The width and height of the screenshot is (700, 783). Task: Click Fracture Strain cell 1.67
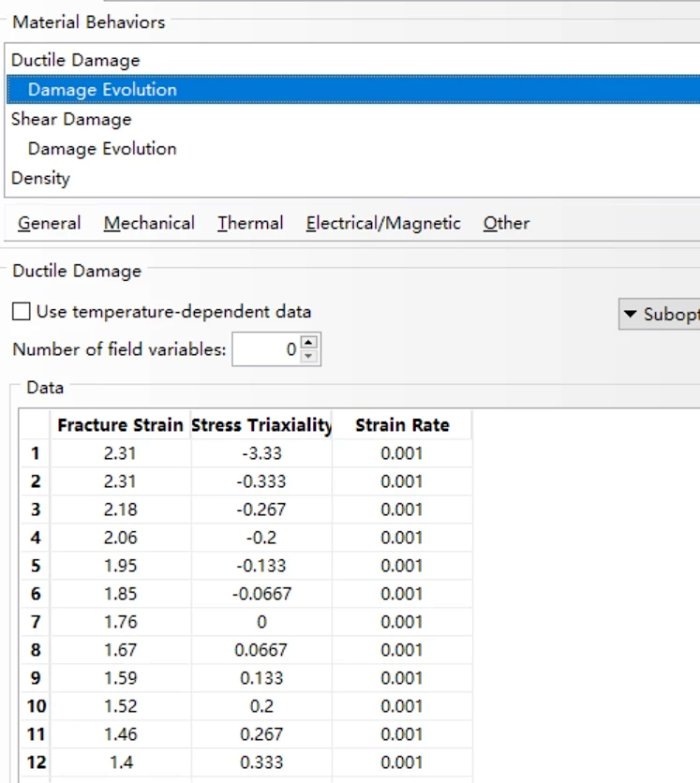pyautogui.click(x=120, y=650)
